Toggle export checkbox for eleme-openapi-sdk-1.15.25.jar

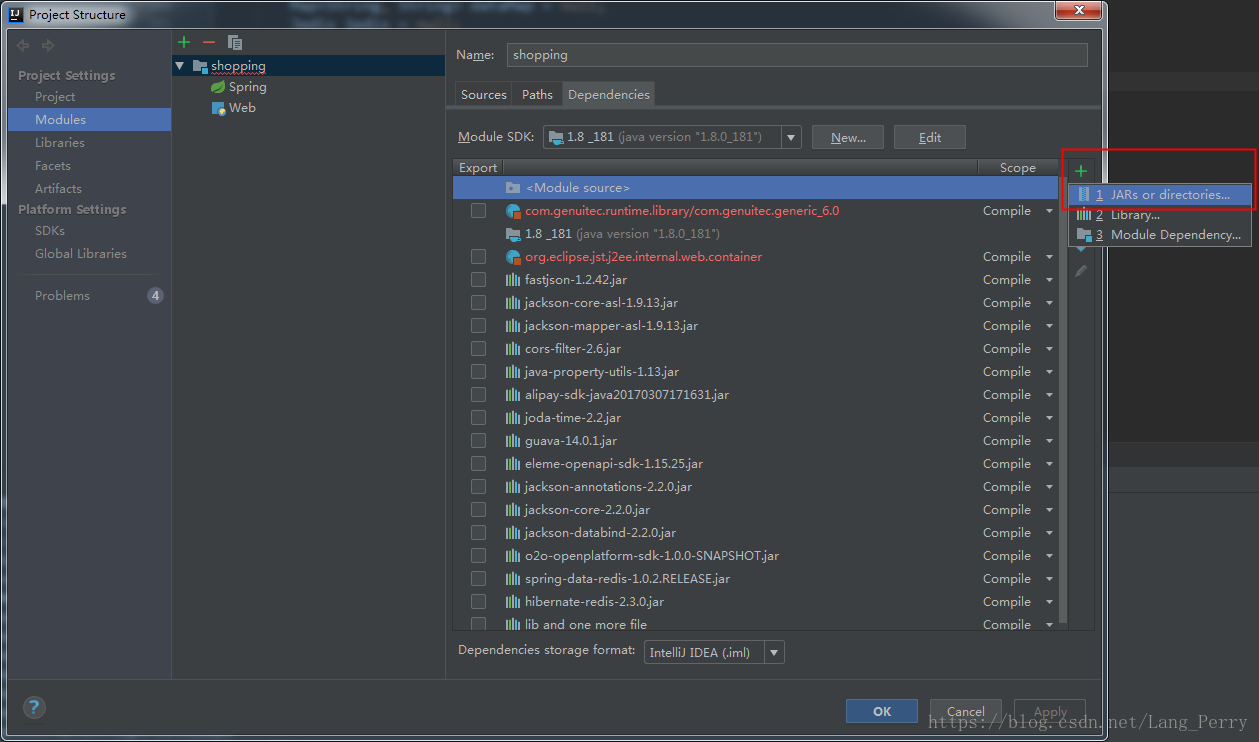478,464
